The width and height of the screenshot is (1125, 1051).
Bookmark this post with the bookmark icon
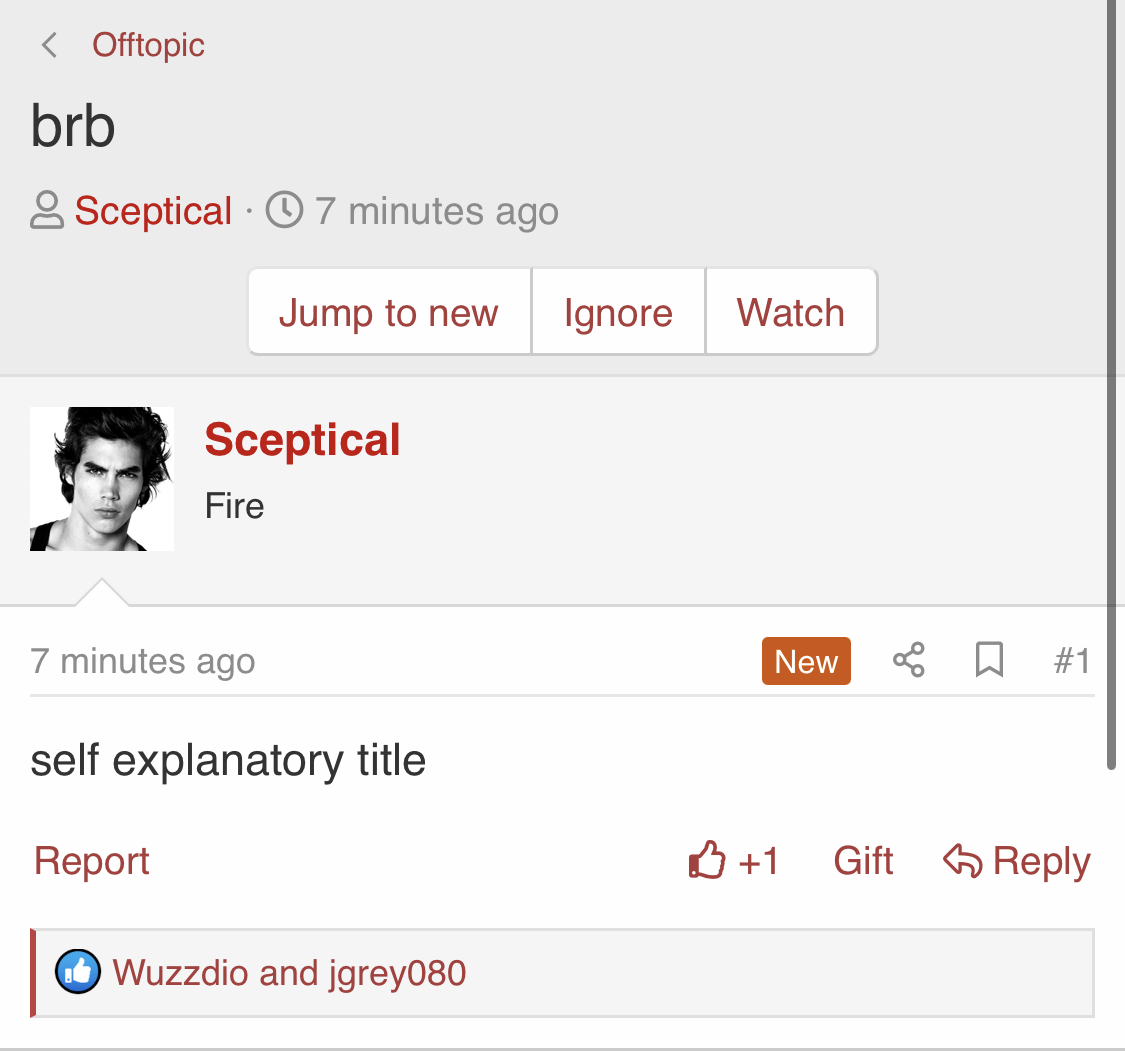coord(989,661)
